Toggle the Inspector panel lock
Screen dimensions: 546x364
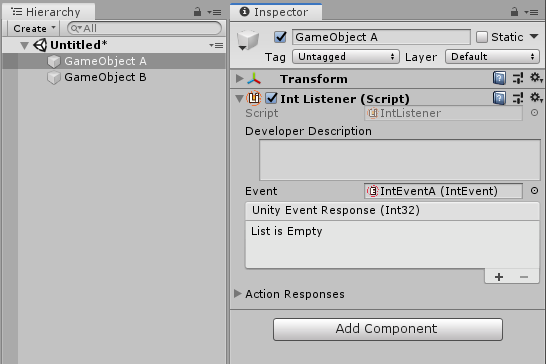[514, 12]
